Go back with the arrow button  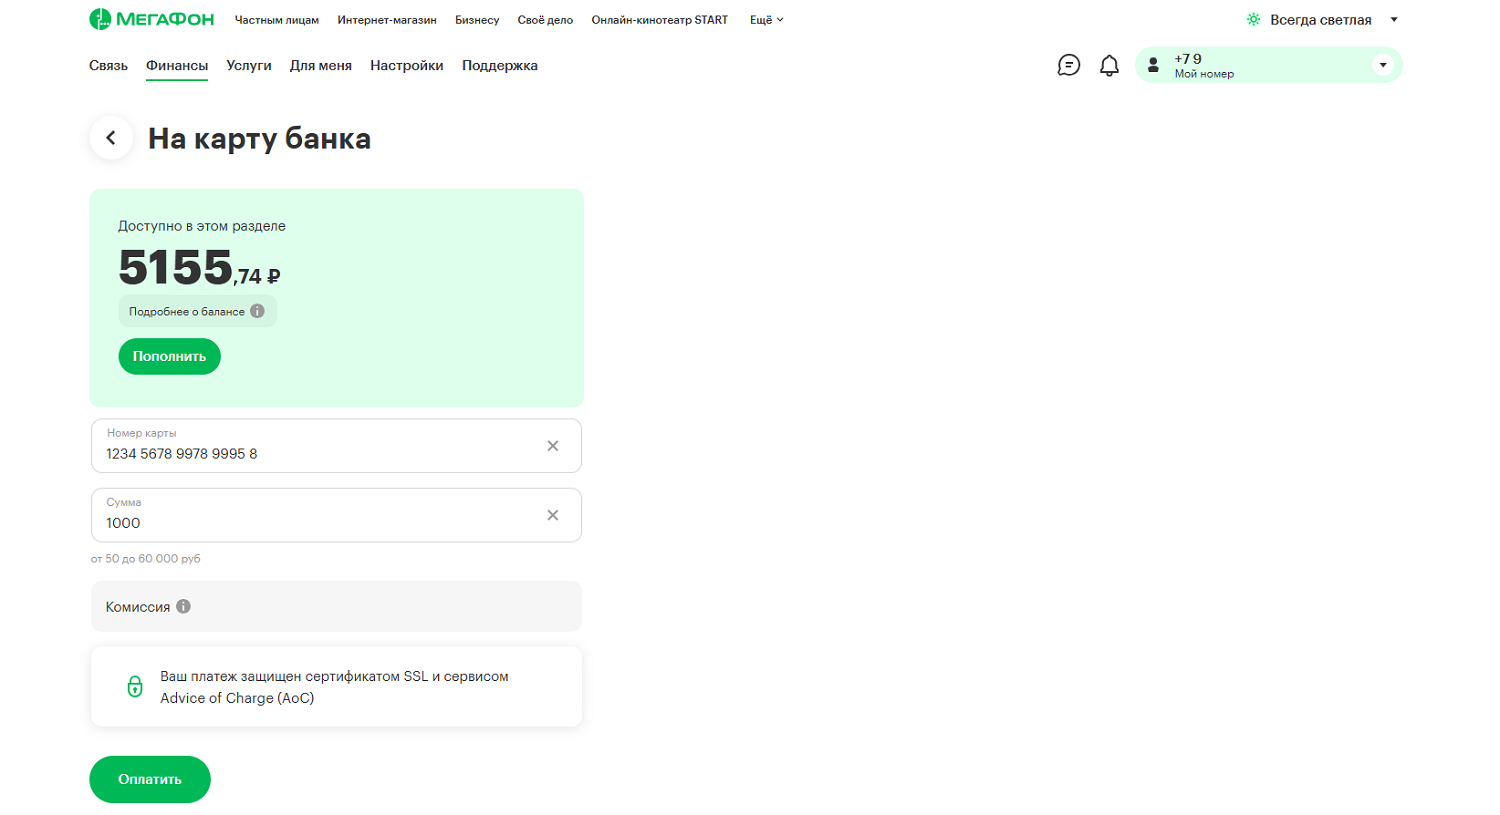[x=111, y=138]
